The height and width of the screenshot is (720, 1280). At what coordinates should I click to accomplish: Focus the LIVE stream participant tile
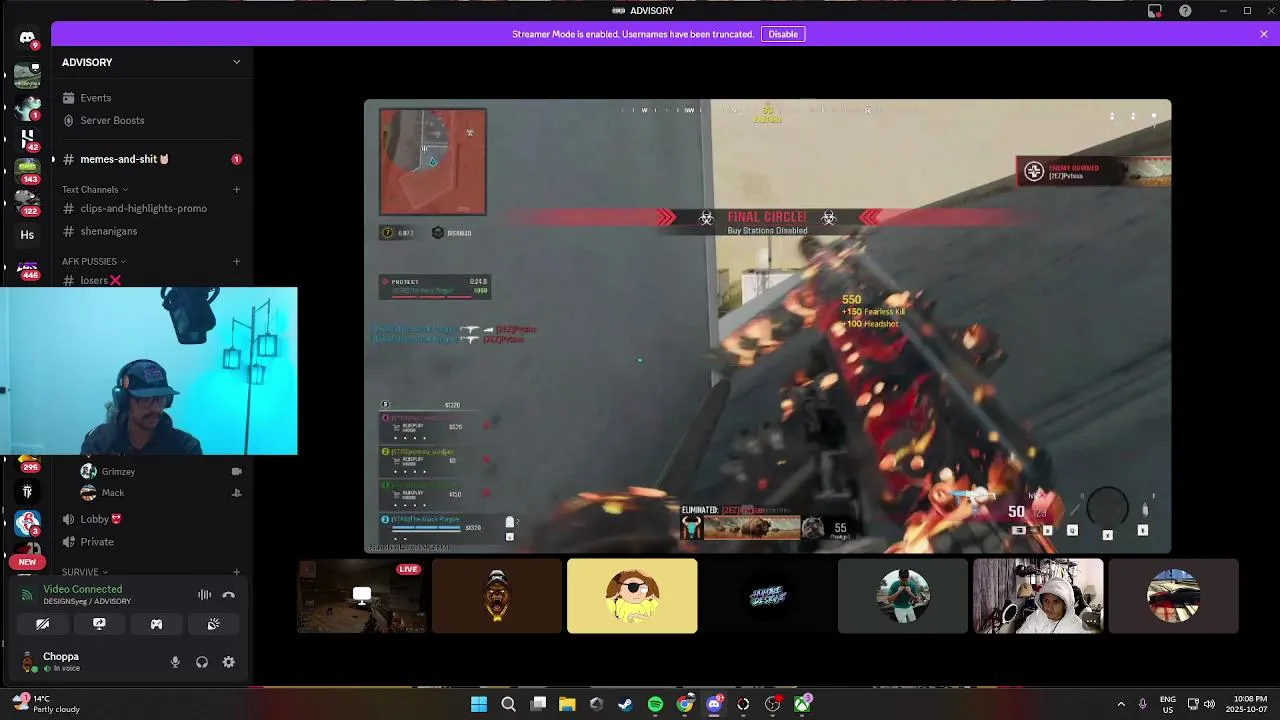[x=362, y=596]
